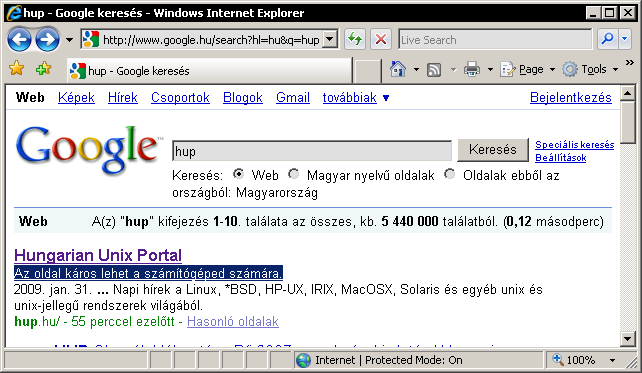Open the Beállítások link

(561, 158)
